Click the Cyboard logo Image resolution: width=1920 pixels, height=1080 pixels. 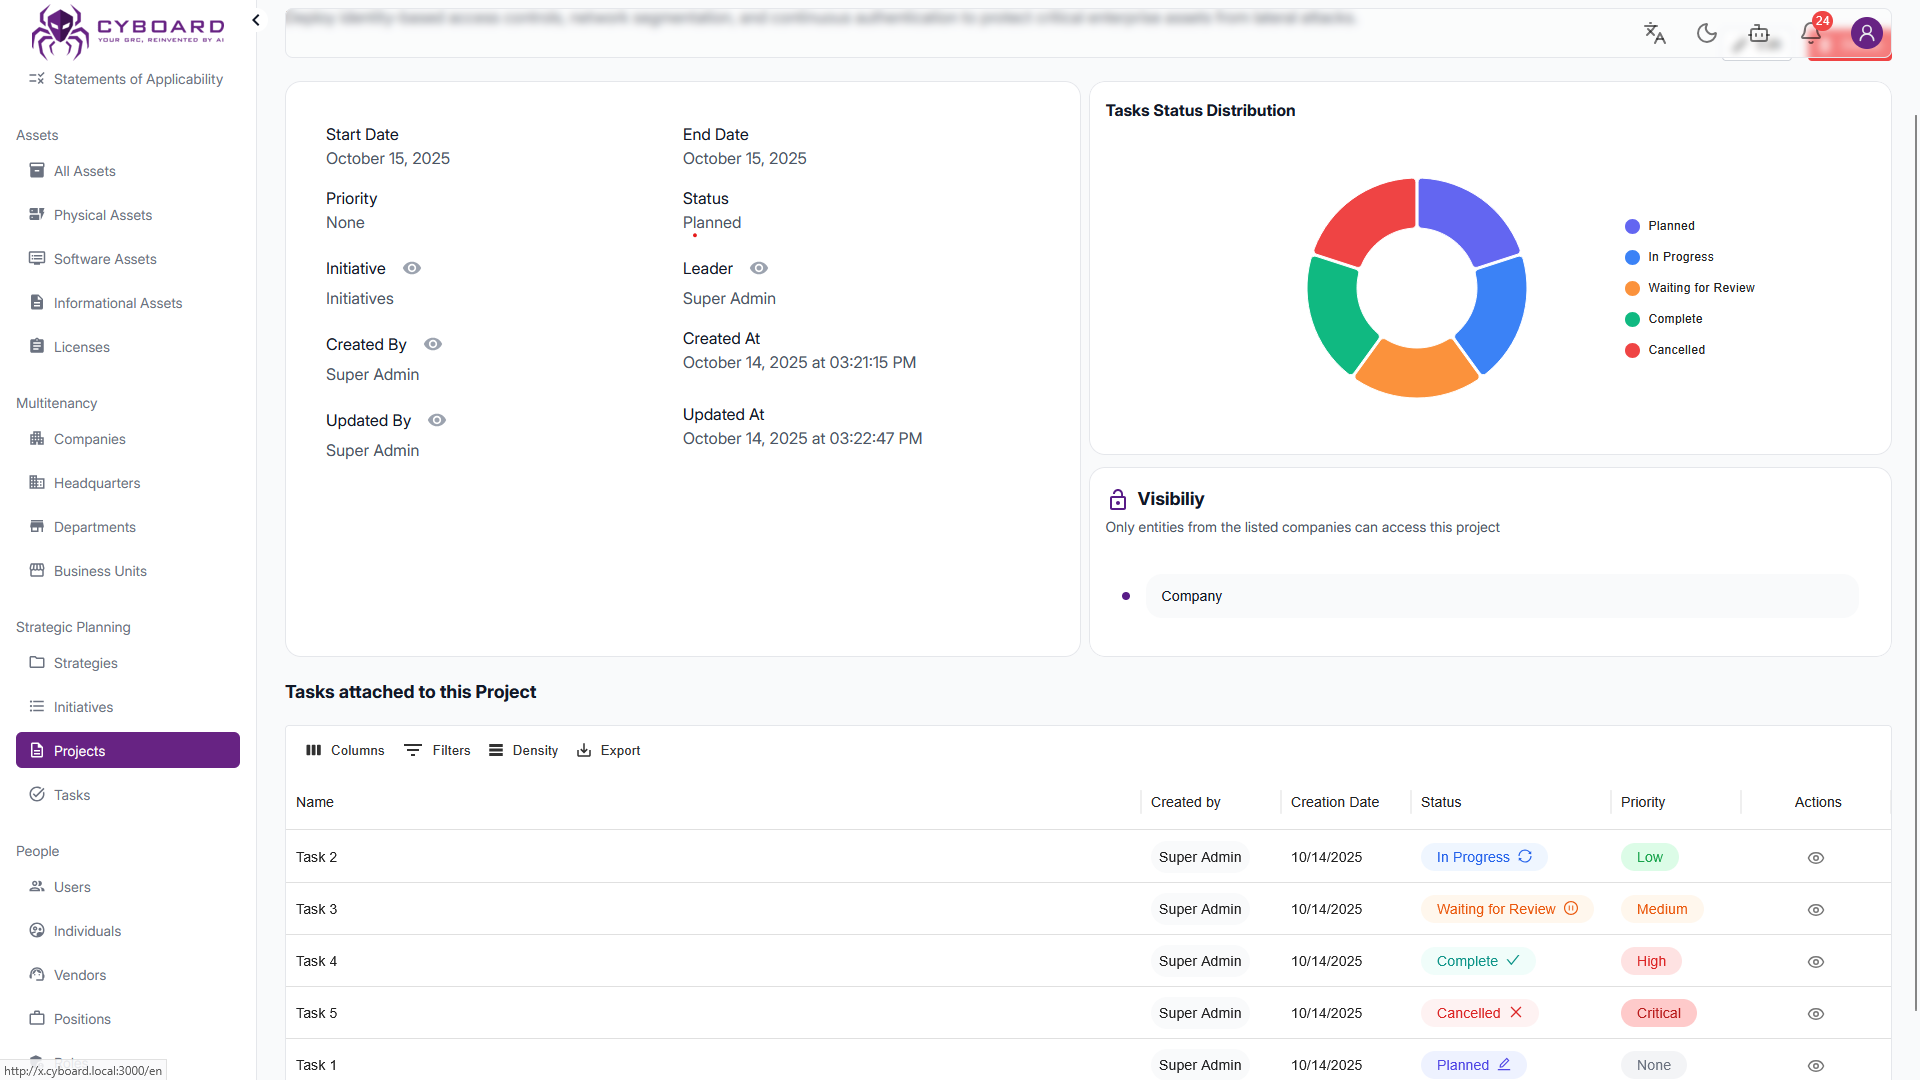[x=128, y=30]
